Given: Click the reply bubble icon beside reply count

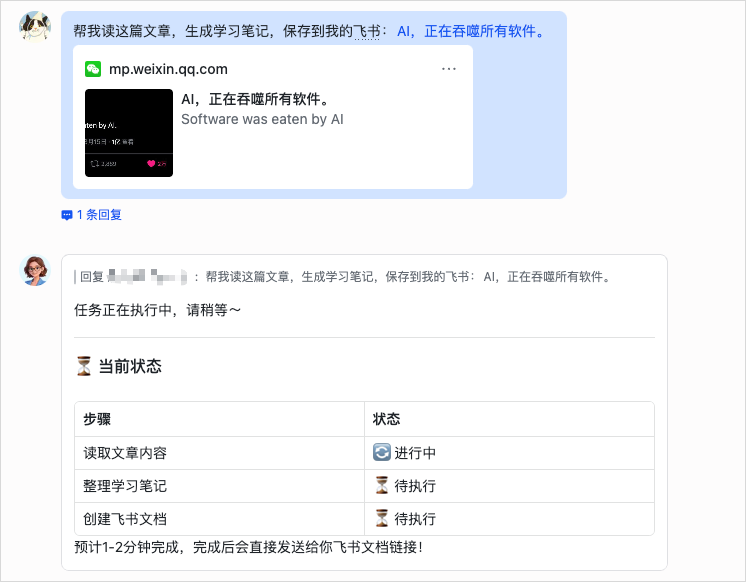Looking at the screenshot, I should point(67,214).
